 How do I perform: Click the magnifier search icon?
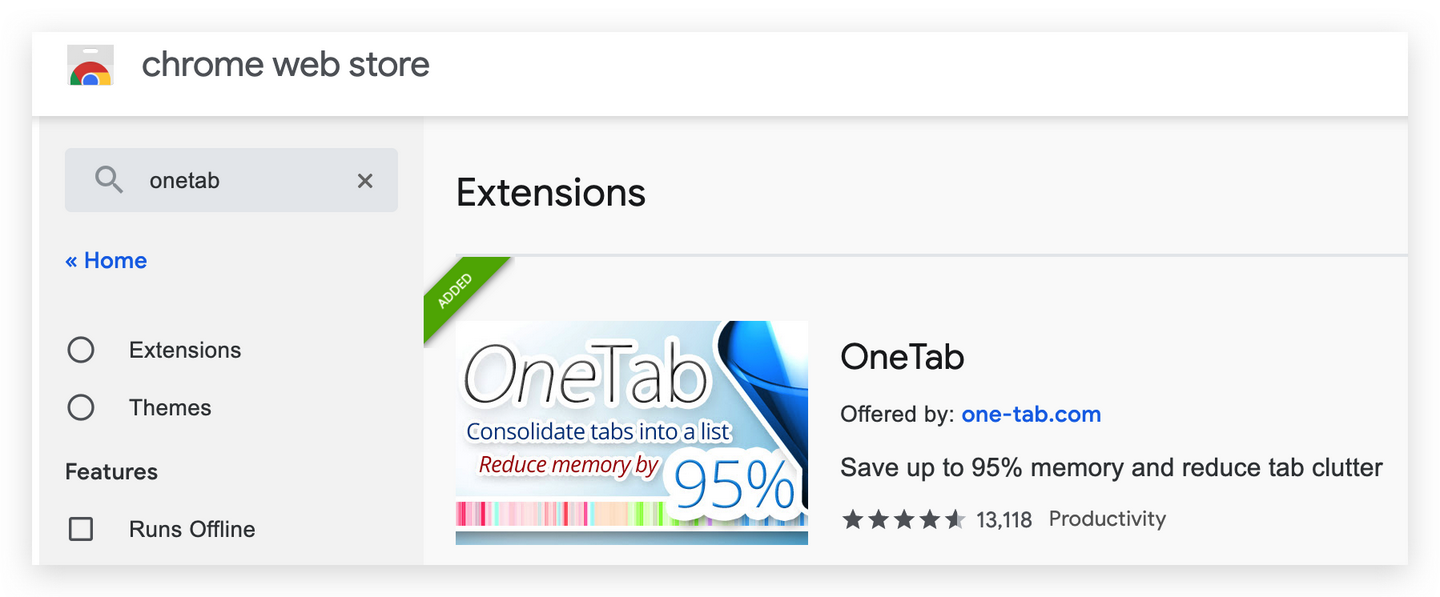(x=108, y=180)
